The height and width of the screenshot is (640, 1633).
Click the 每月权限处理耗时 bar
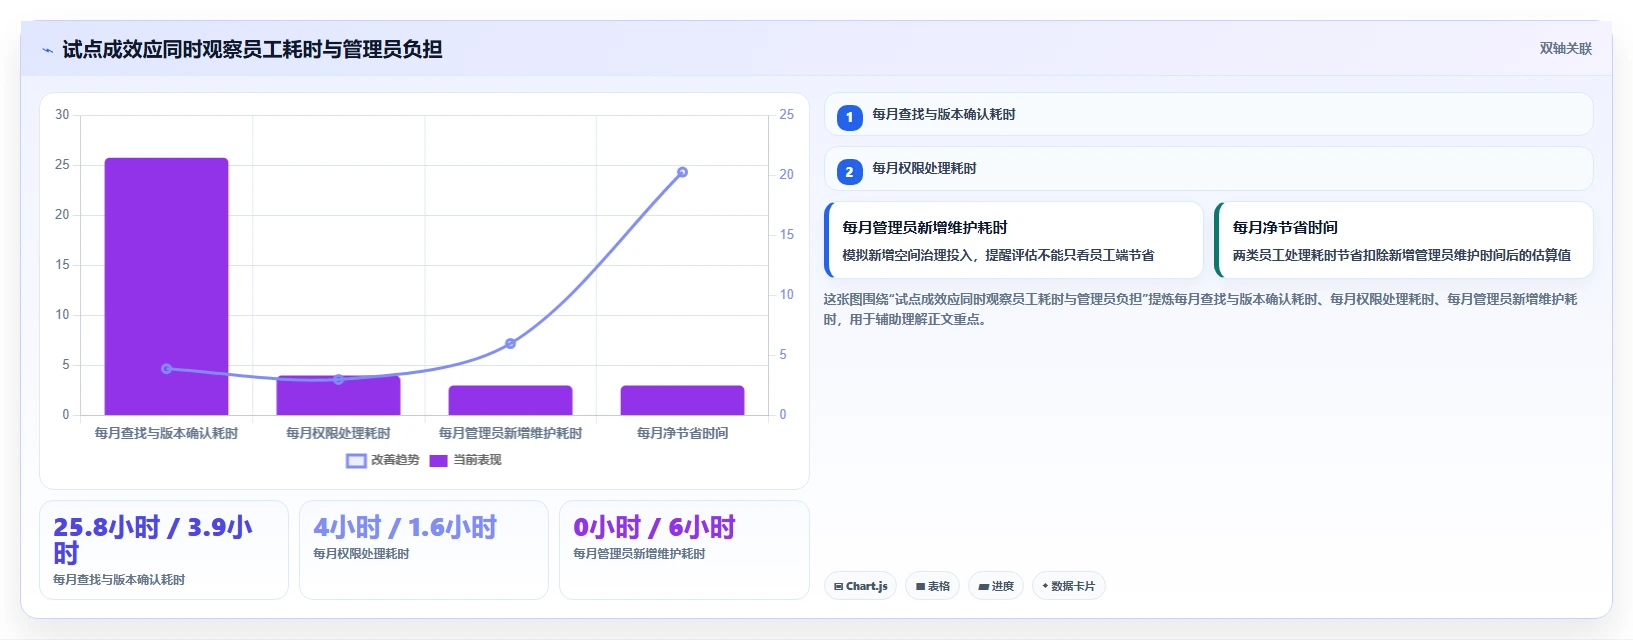coord(338,395)
